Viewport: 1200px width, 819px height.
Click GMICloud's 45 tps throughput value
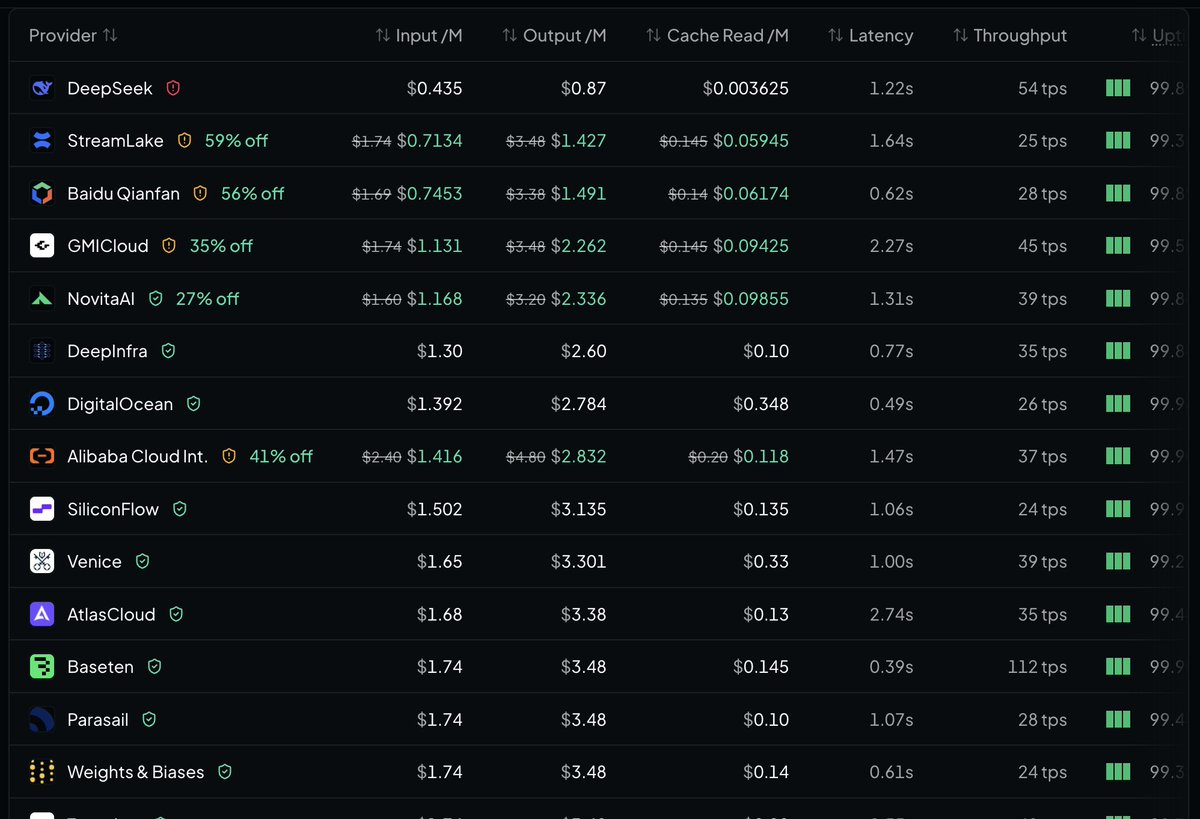pyautogui.click(x=1043, y=246)
